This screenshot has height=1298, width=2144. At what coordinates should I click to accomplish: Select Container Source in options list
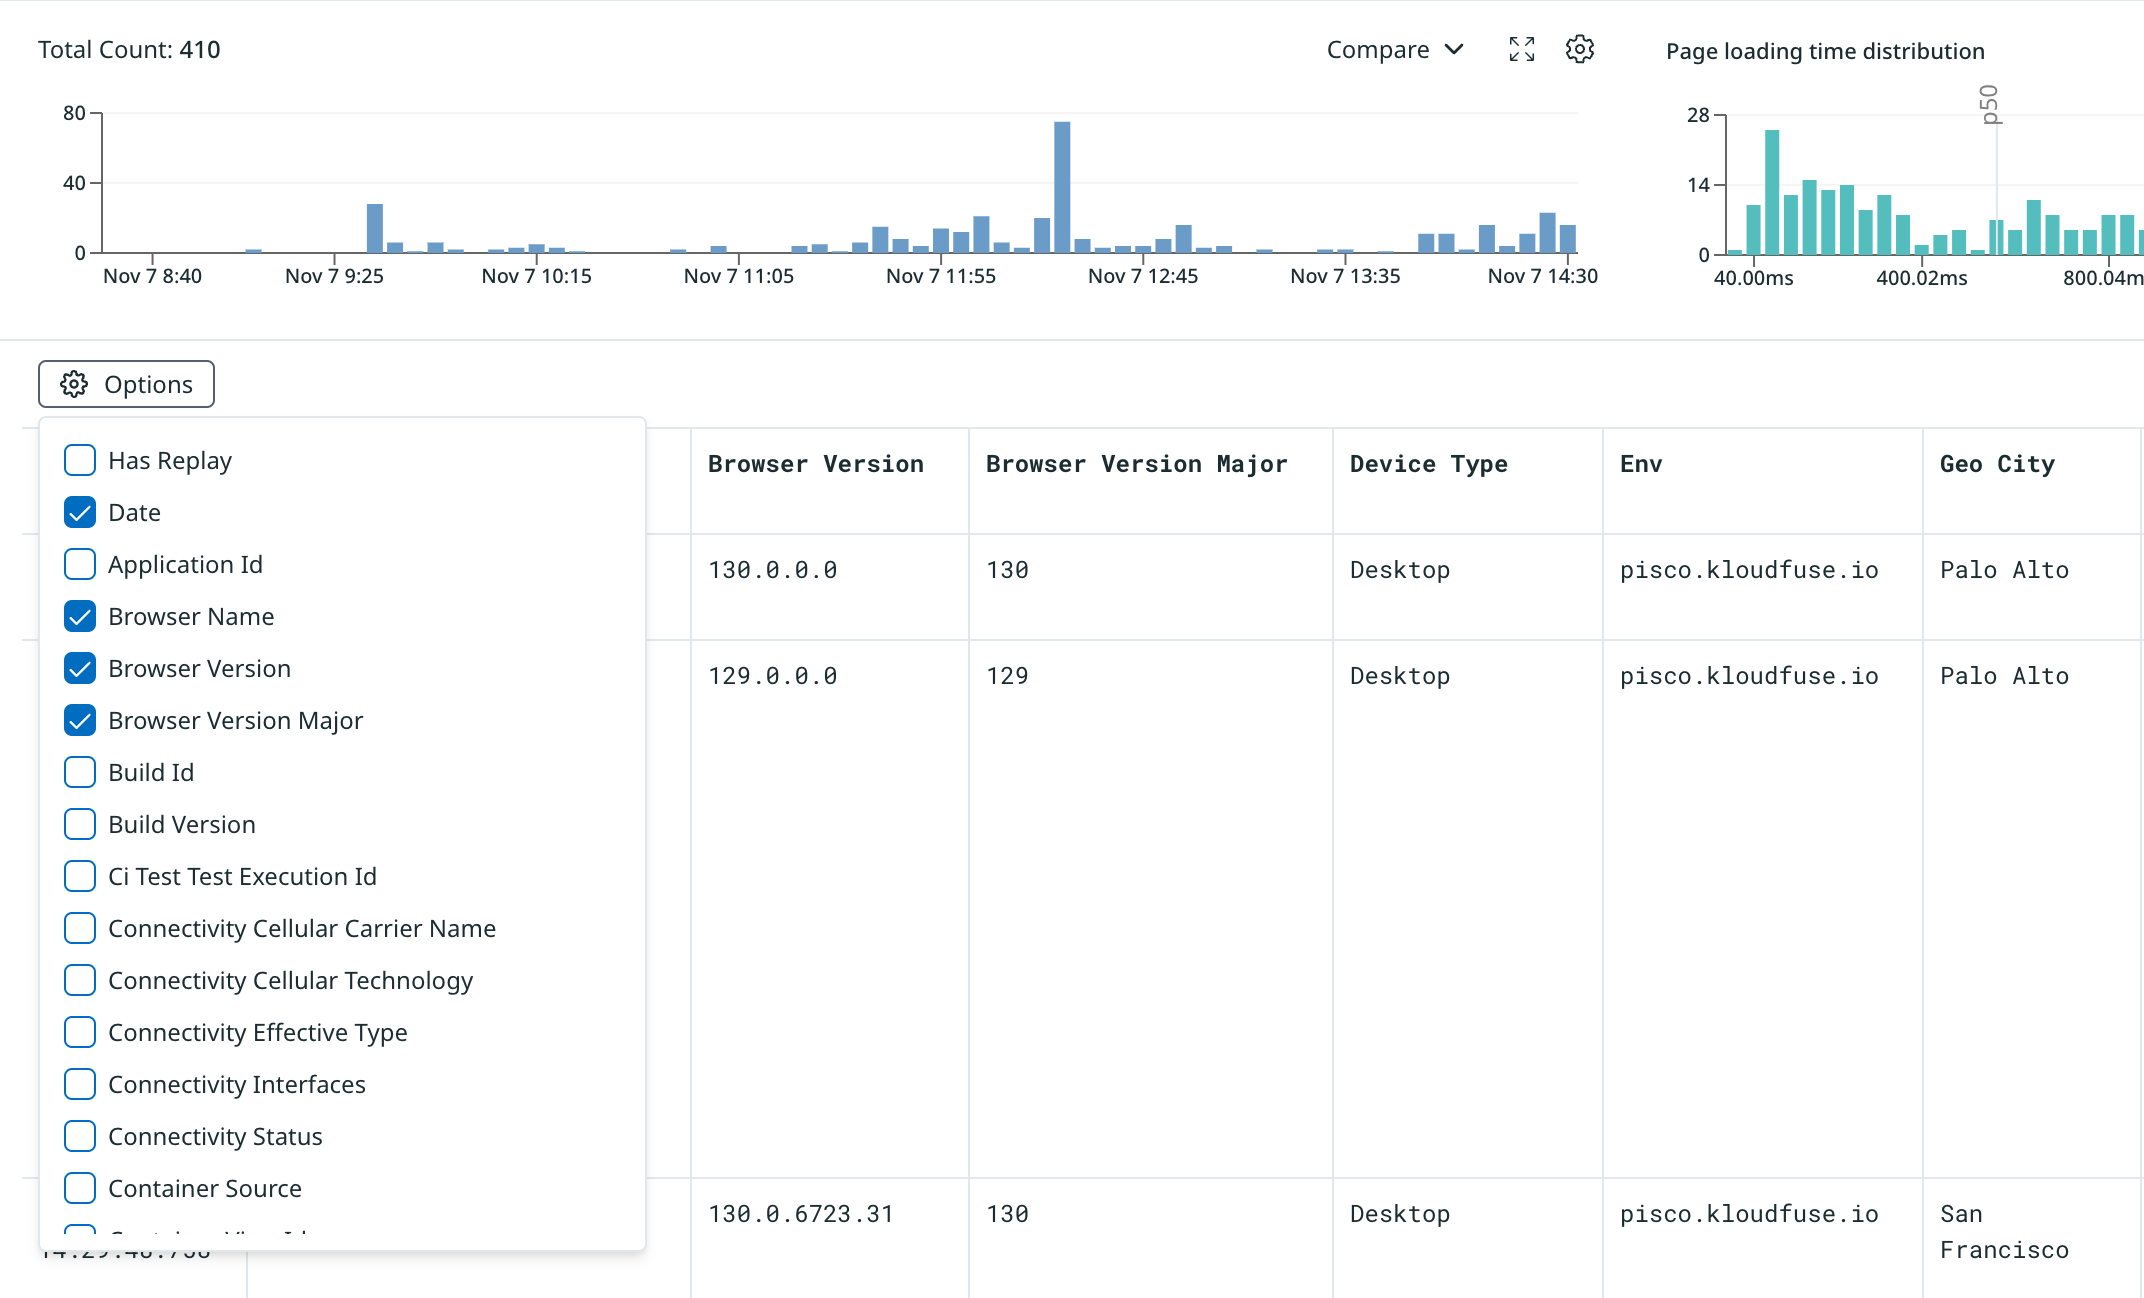click(x=80, y=1188)
